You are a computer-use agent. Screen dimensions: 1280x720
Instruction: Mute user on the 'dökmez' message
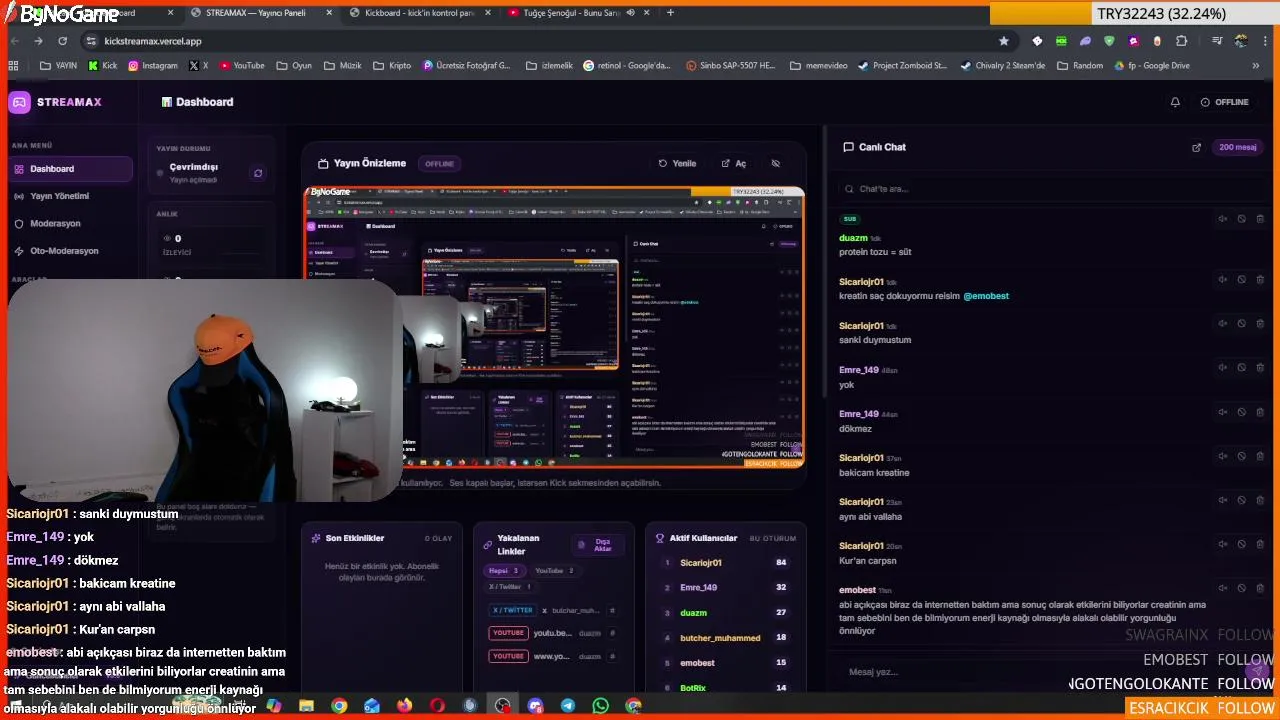(x=1222, y=411)
